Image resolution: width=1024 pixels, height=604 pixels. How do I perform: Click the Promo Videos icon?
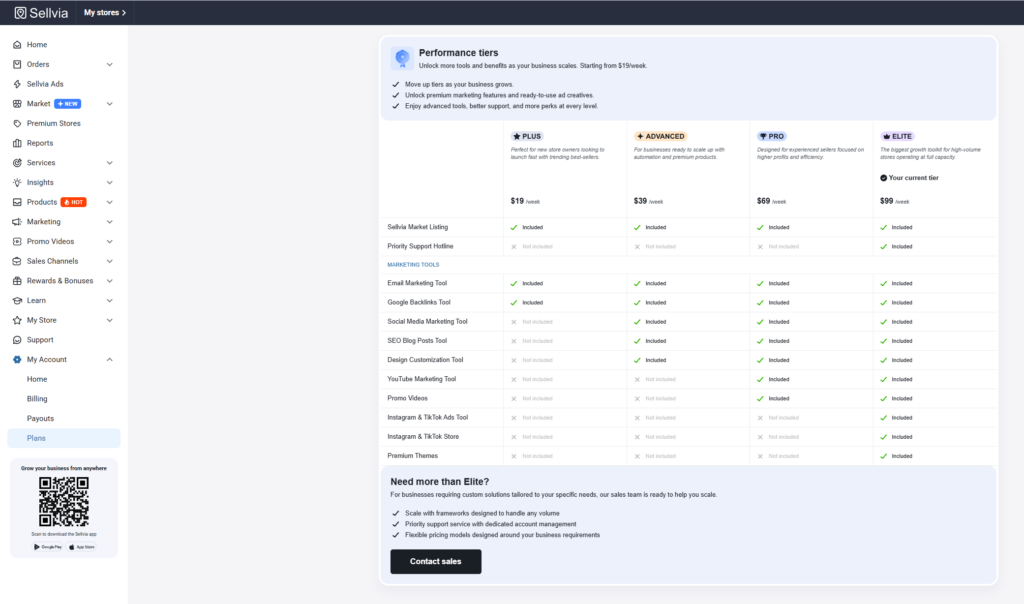[17, 241]
